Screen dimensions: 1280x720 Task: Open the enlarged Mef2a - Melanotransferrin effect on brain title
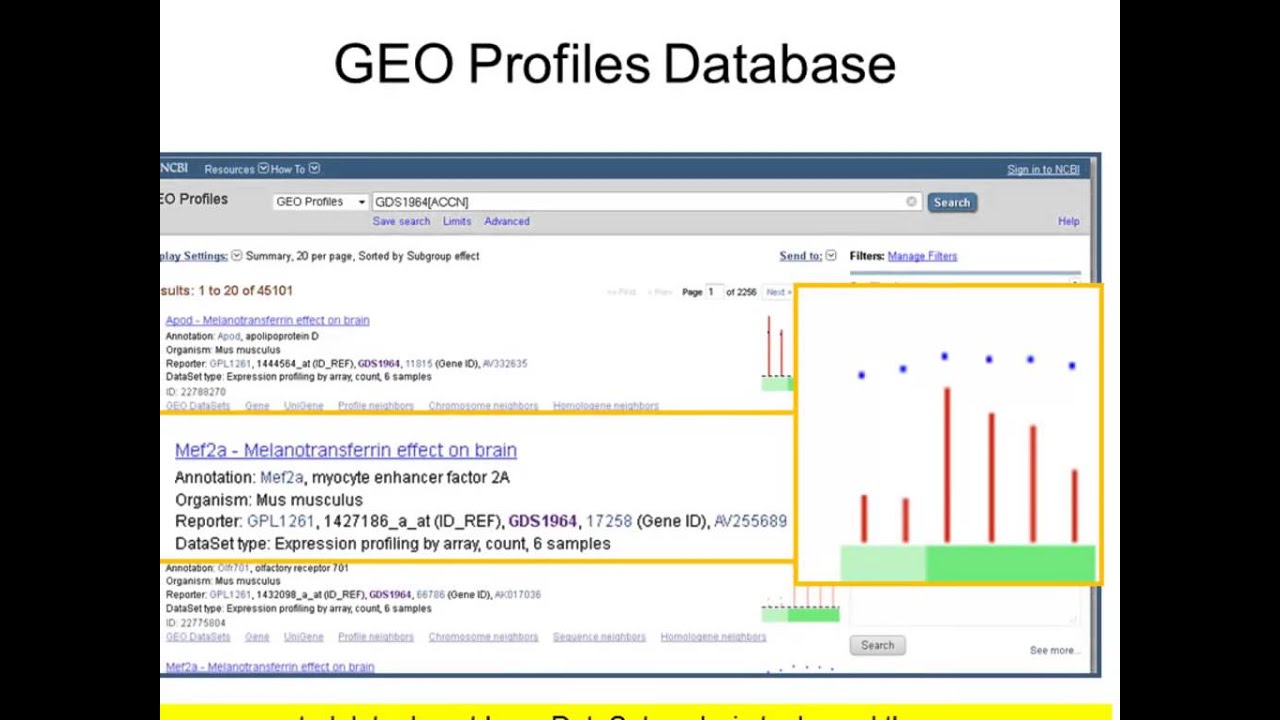pos(346,450)
